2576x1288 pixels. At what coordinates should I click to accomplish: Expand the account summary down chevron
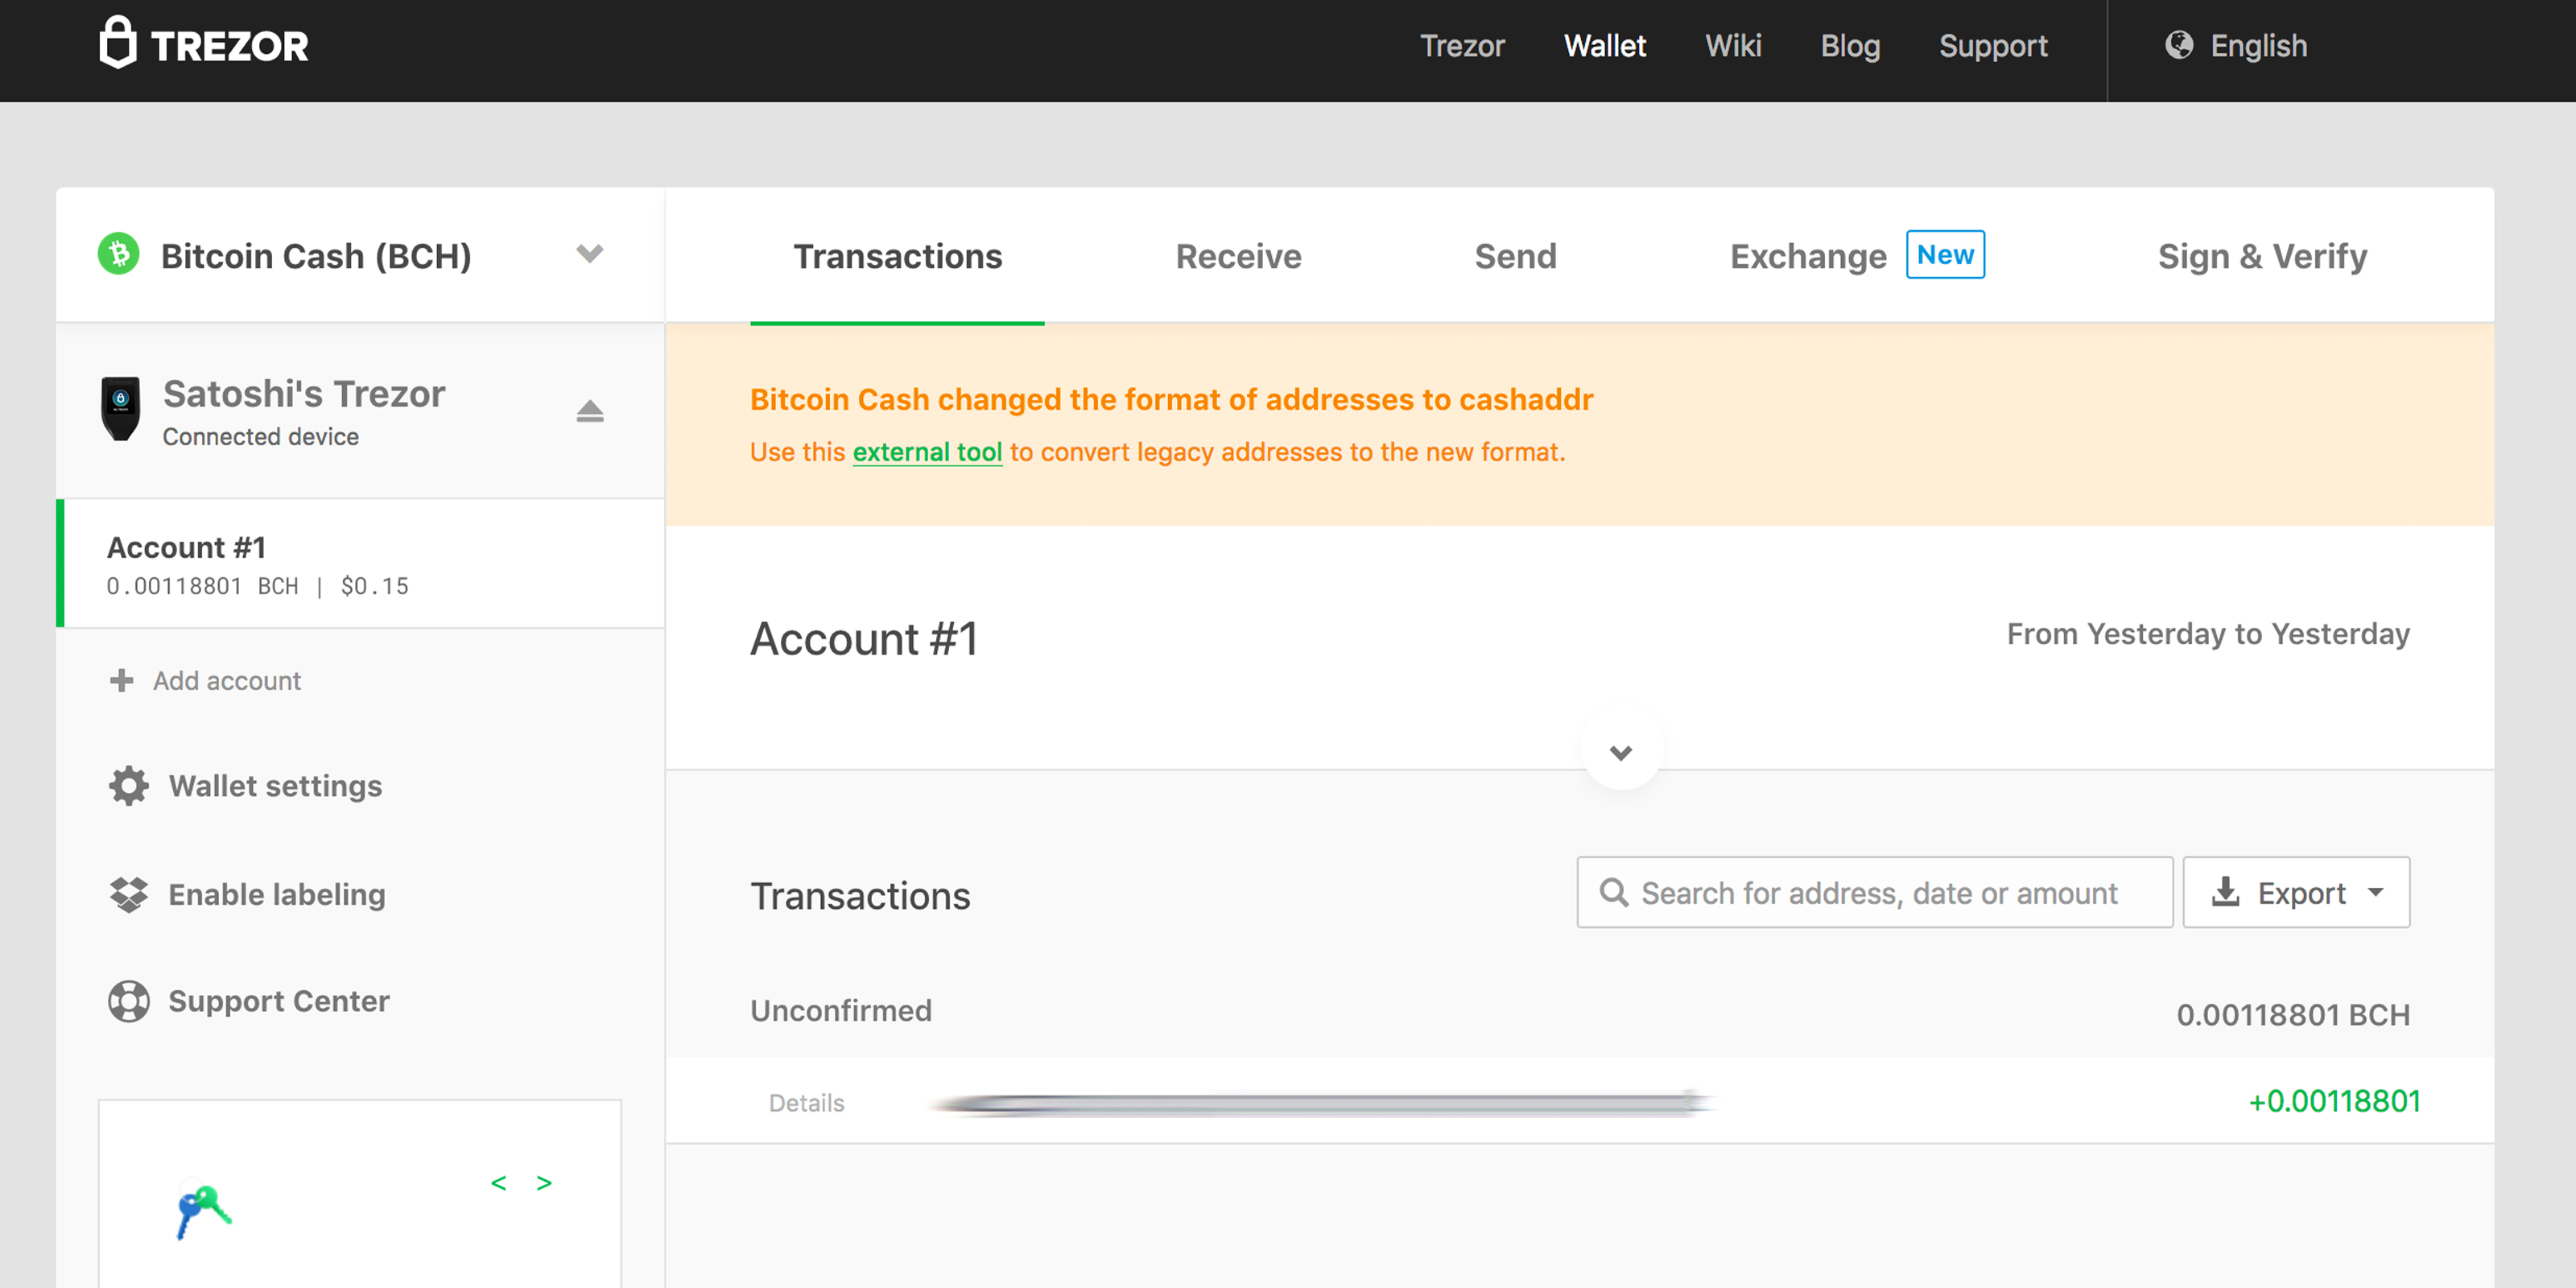(1622, 753)
